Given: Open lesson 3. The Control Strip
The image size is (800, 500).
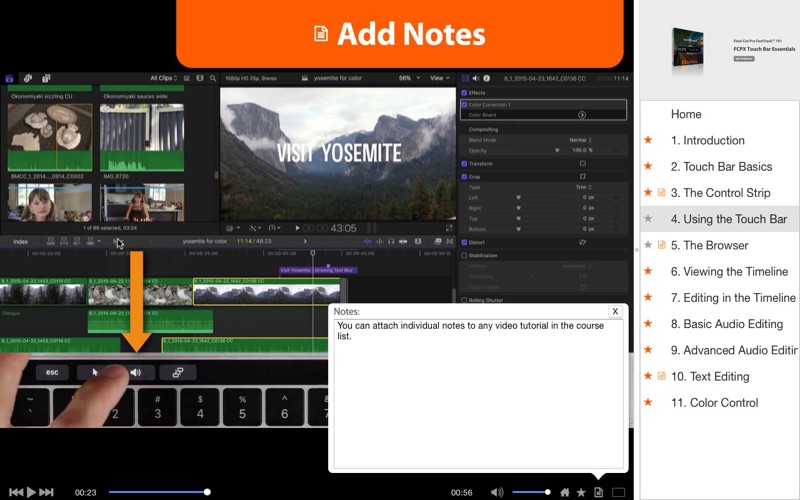Looking at the screenshot, I should (x=720, y=193).
